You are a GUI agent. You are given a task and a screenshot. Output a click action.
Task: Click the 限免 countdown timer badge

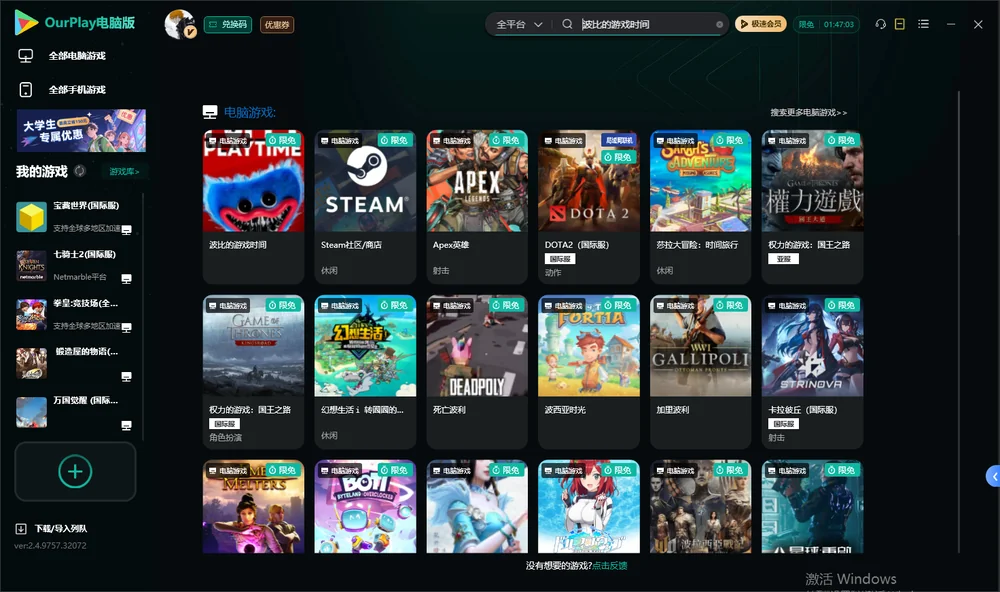click(x=826, y=24)
